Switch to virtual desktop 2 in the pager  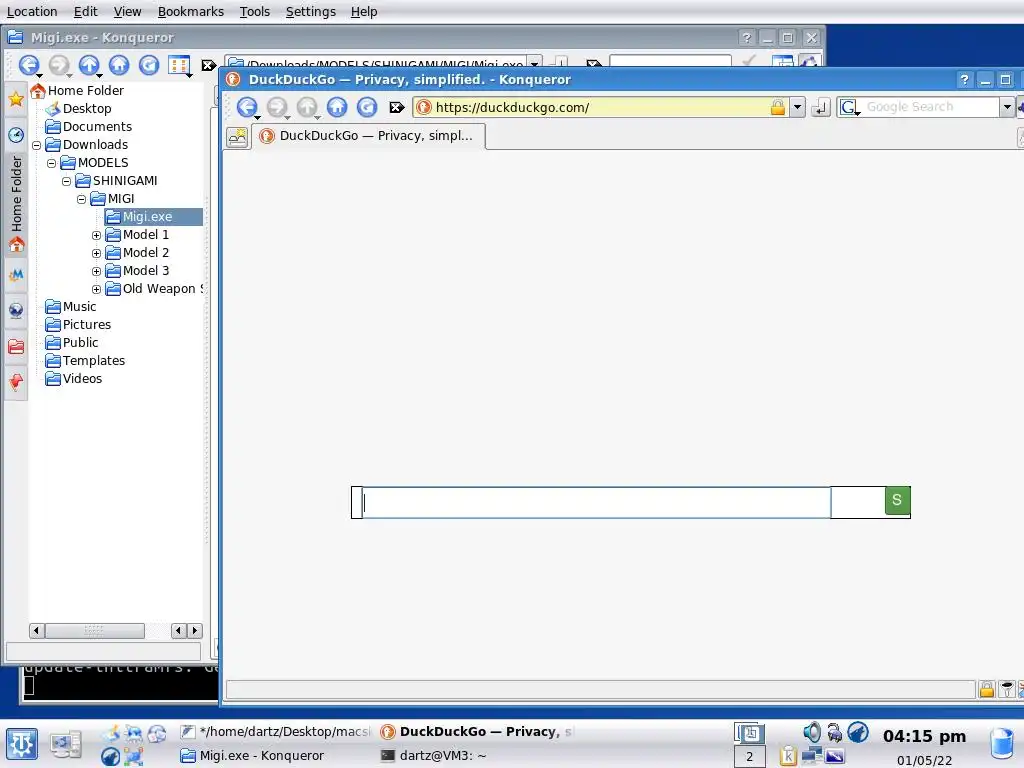pos(750,756)
